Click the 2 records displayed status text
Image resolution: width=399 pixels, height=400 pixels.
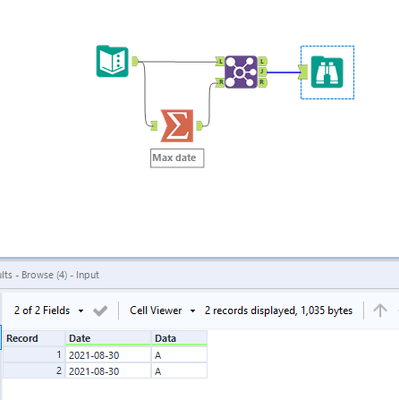tap(279, 311)
